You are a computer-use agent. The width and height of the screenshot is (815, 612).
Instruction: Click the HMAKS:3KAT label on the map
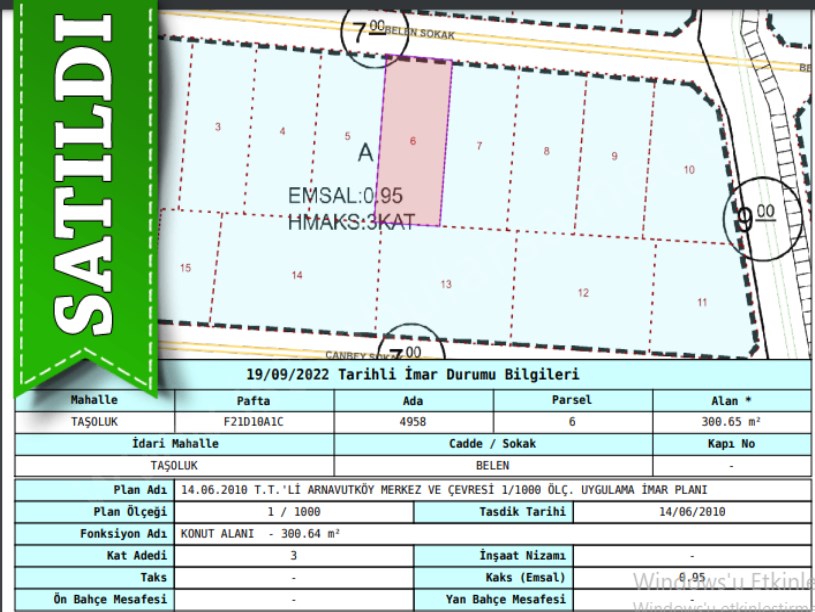click(x=350, y=222)
